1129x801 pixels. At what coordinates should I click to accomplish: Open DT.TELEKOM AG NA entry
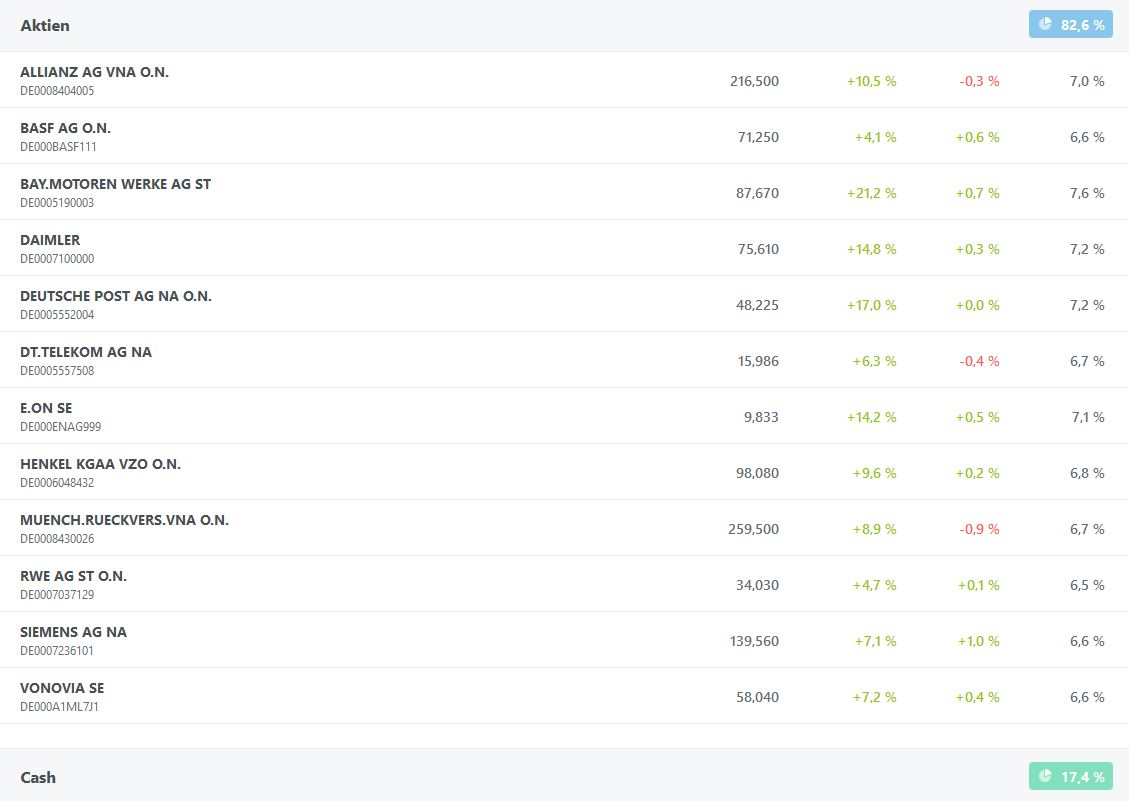(86, 352)
